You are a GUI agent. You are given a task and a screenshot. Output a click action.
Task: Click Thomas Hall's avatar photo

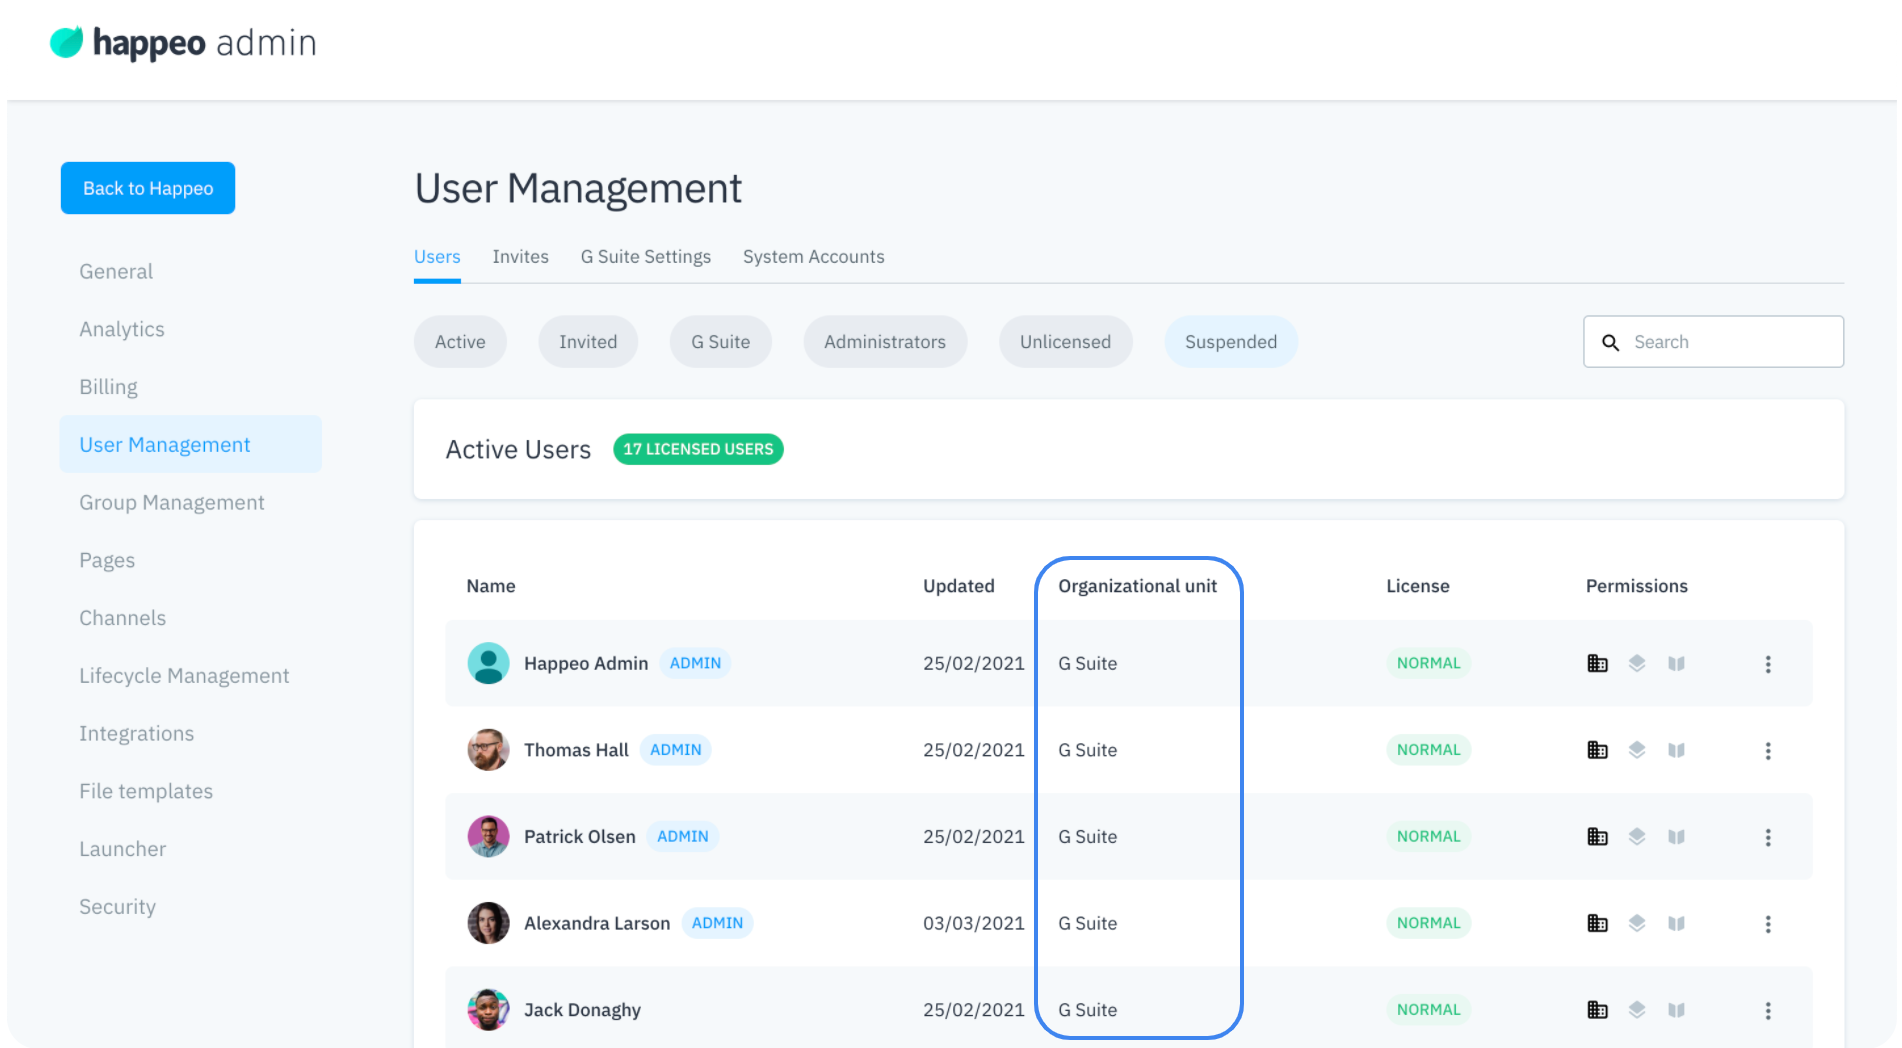coord(488,750)
